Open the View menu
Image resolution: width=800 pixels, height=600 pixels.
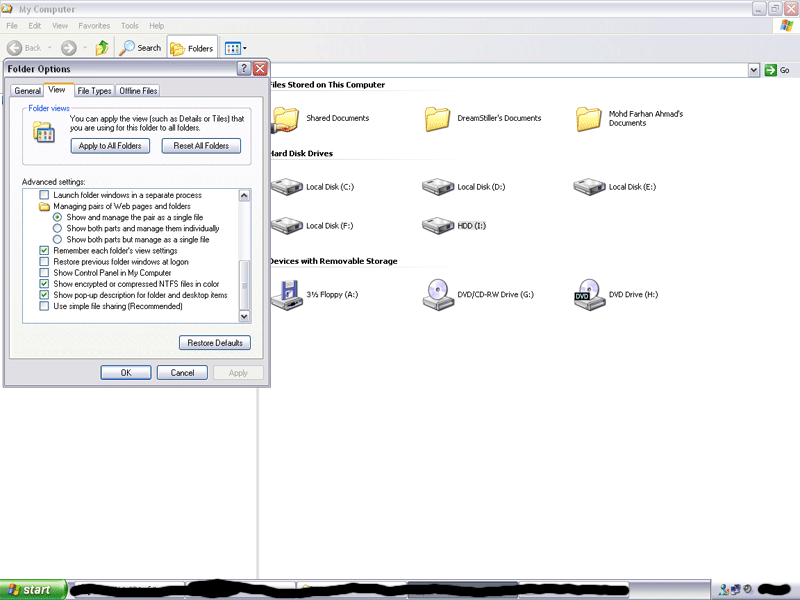click(60, 26)
